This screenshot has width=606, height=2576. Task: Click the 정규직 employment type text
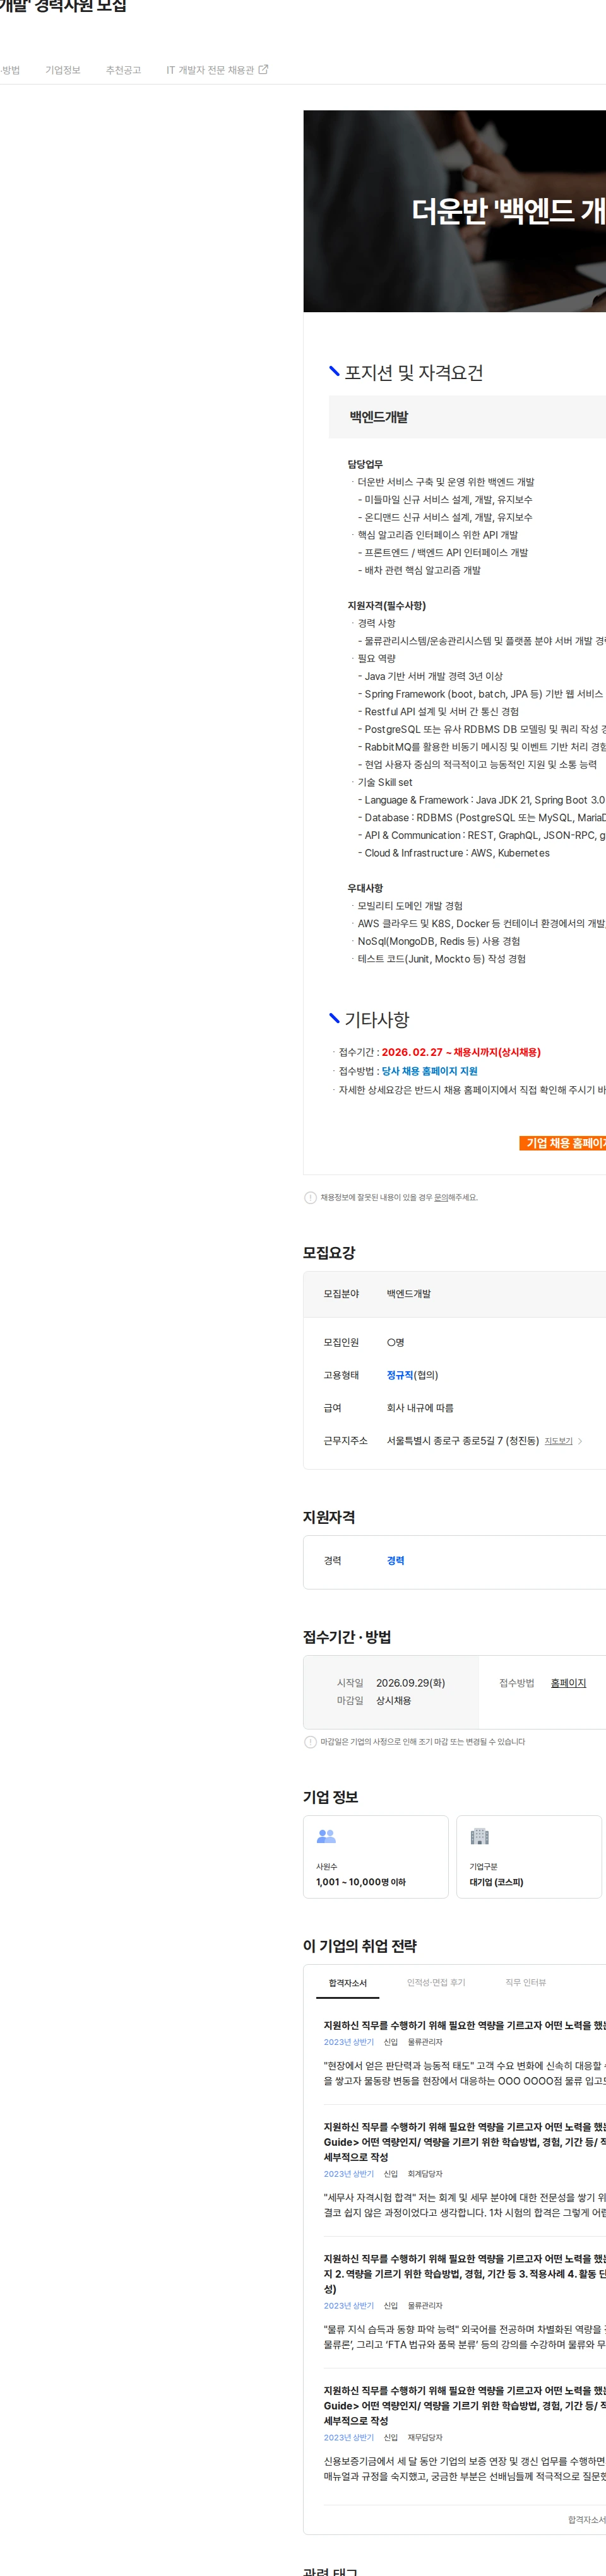click(399, 1376)
